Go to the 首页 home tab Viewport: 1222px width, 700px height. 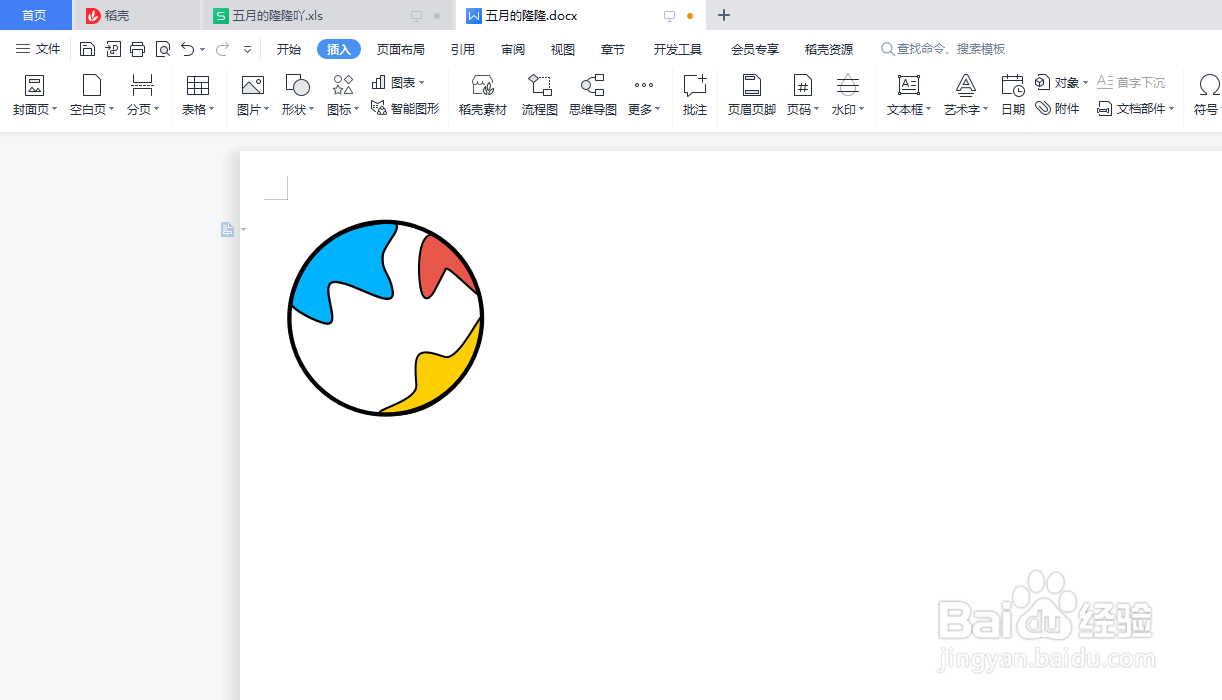[x=35, y=15]
